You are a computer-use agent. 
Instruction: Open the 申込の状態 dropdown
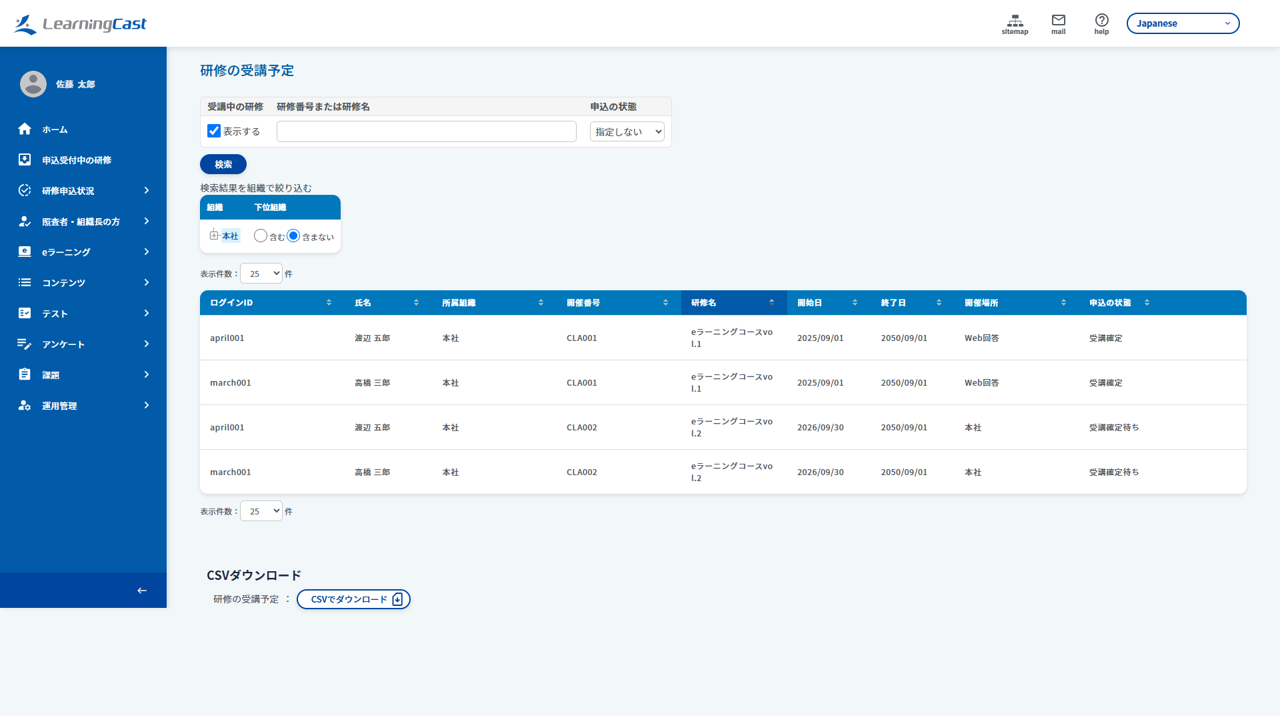tap(627, 131)
